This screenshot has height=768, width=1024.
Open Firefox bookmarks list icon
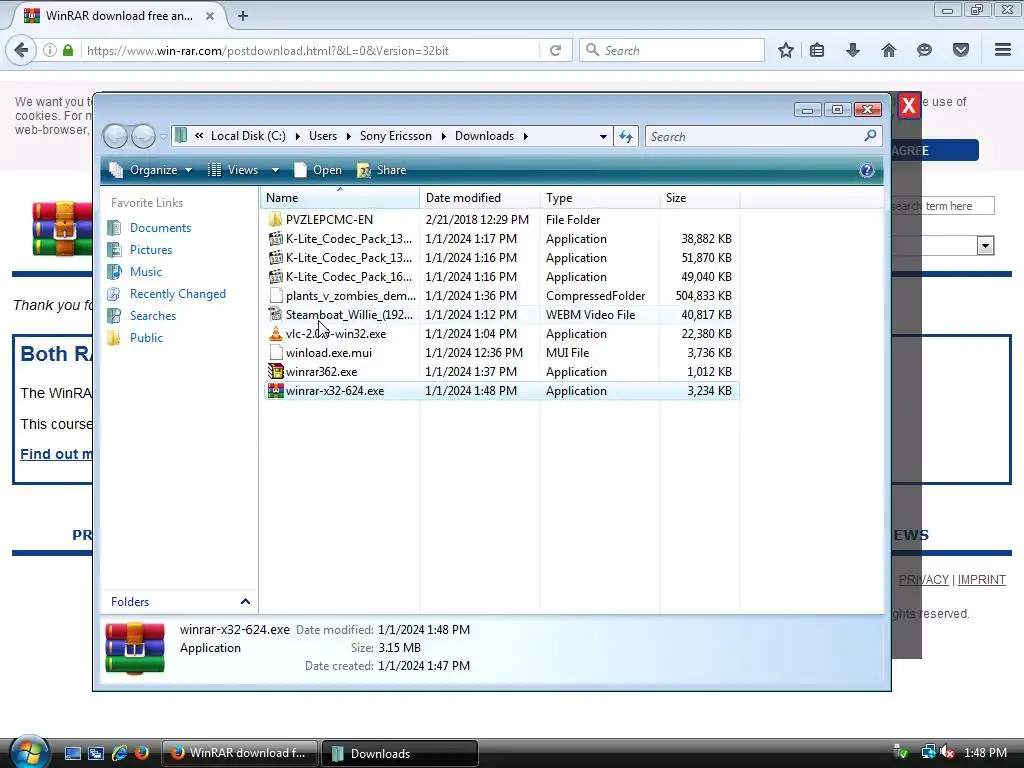tap(817, 50)
